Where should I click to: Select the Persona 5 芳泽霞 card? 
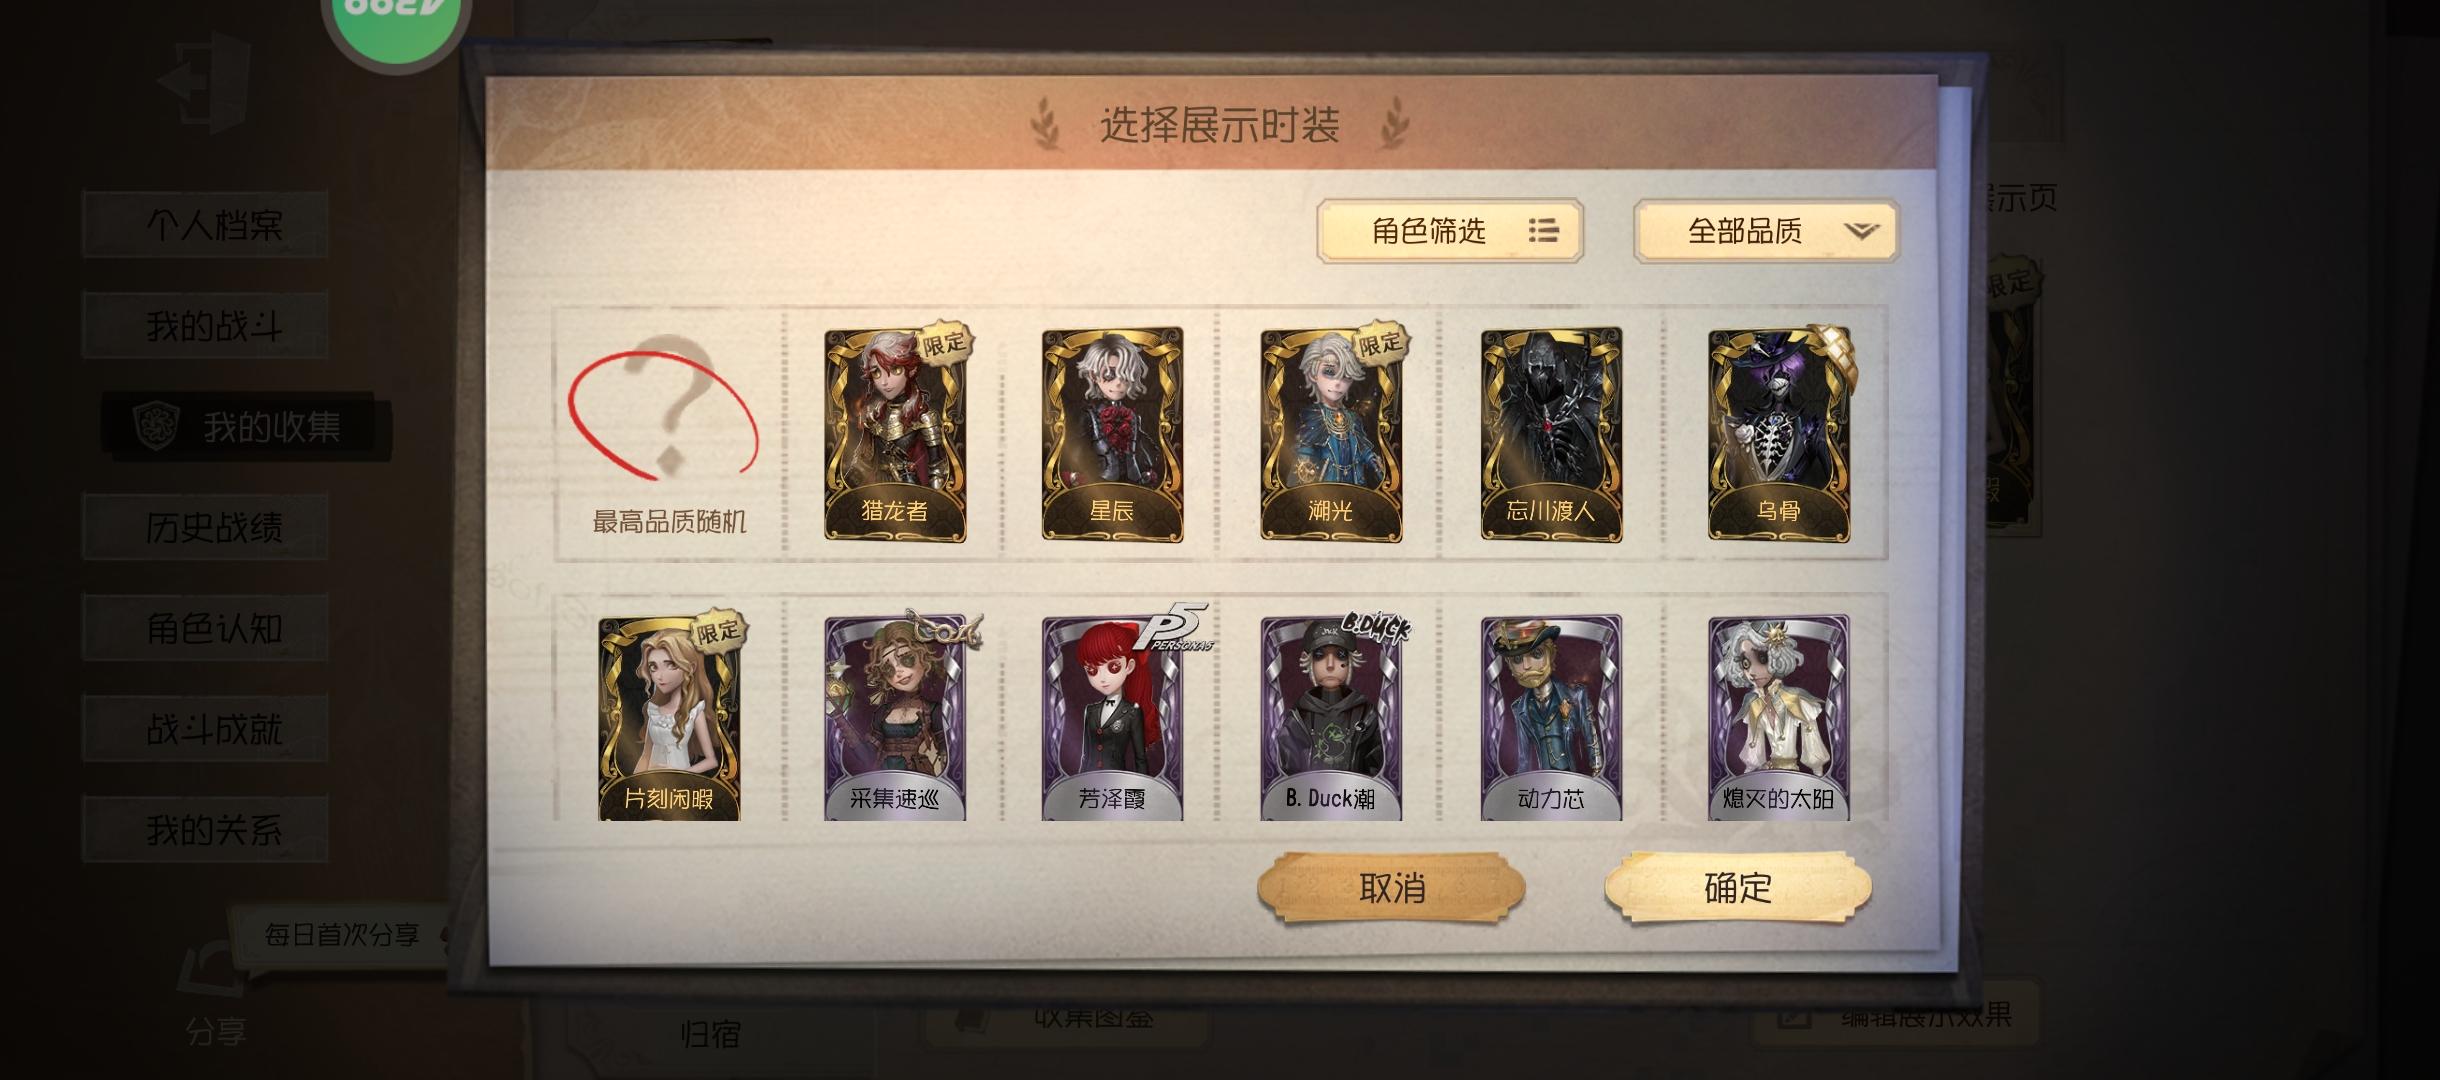click(1112, 718)
